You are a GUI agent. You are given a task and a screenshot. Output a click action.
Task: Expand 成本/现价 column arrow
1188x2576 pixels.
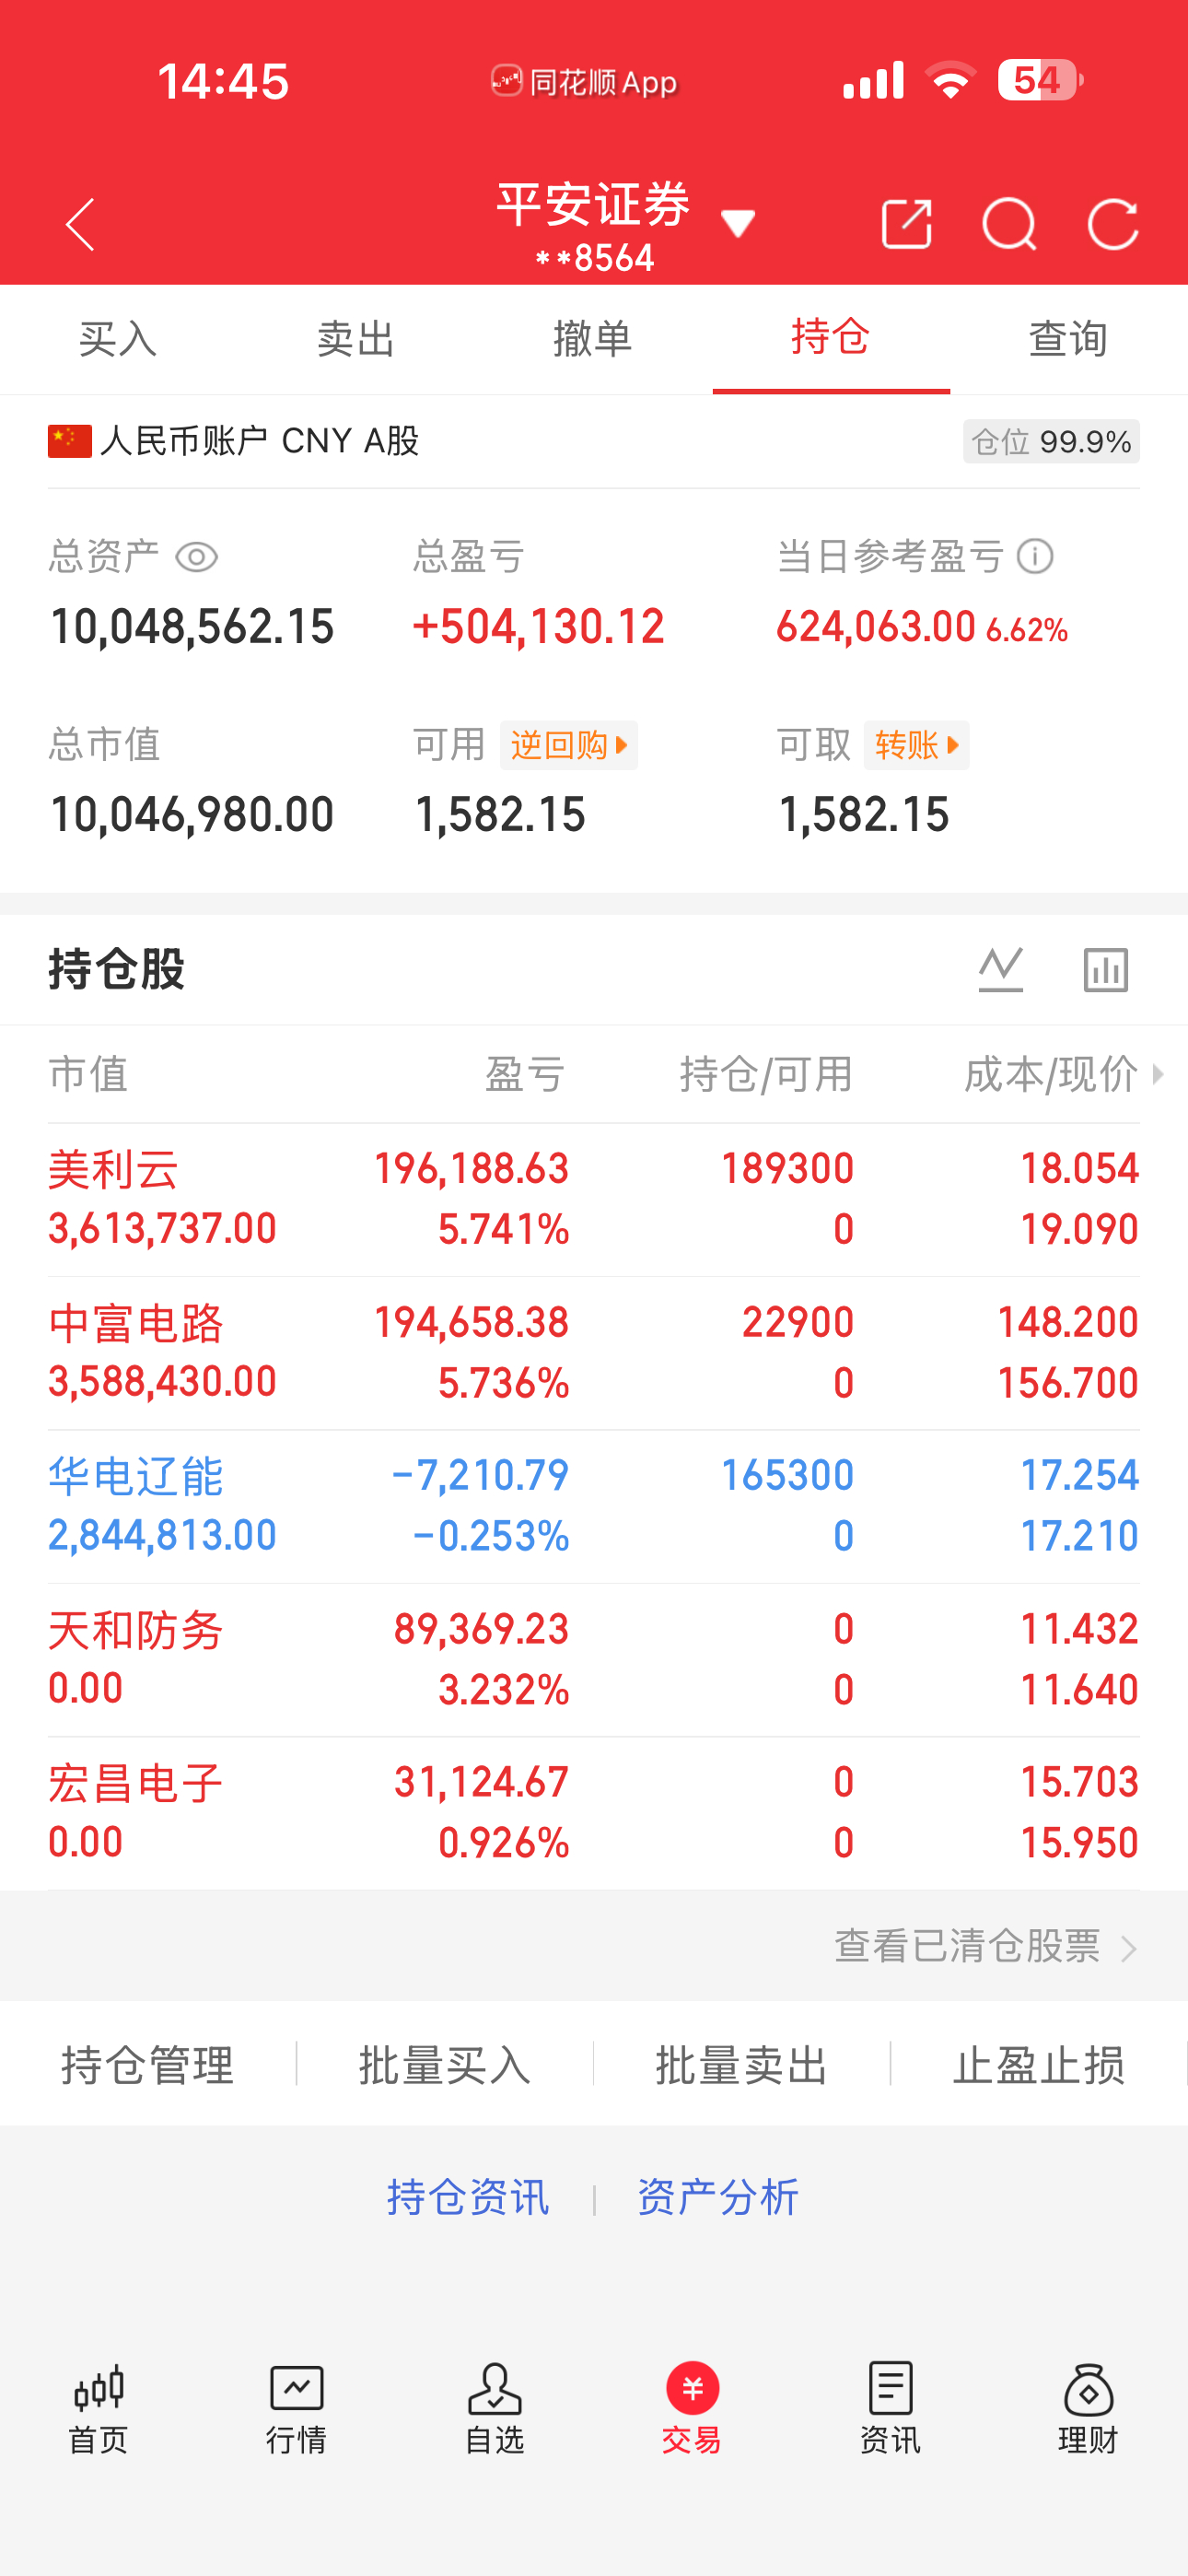click(x=1158, y=1074)
